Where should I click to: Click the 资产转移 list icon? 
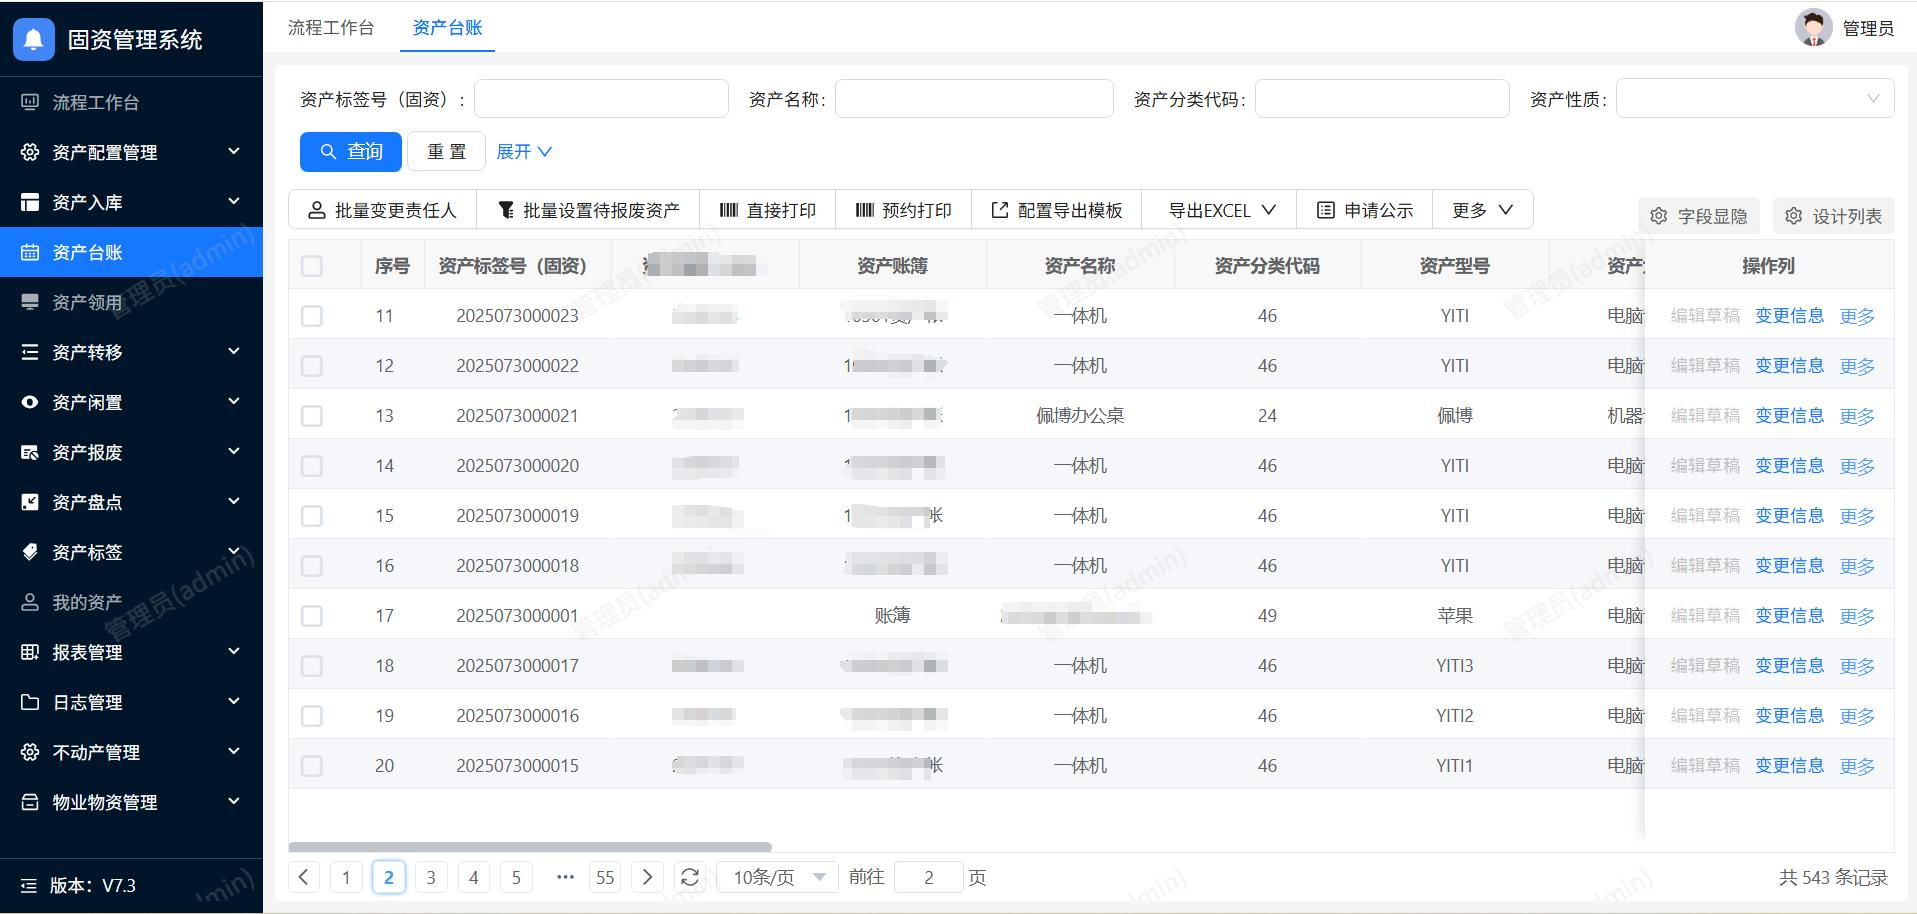(x=30, y=352)
